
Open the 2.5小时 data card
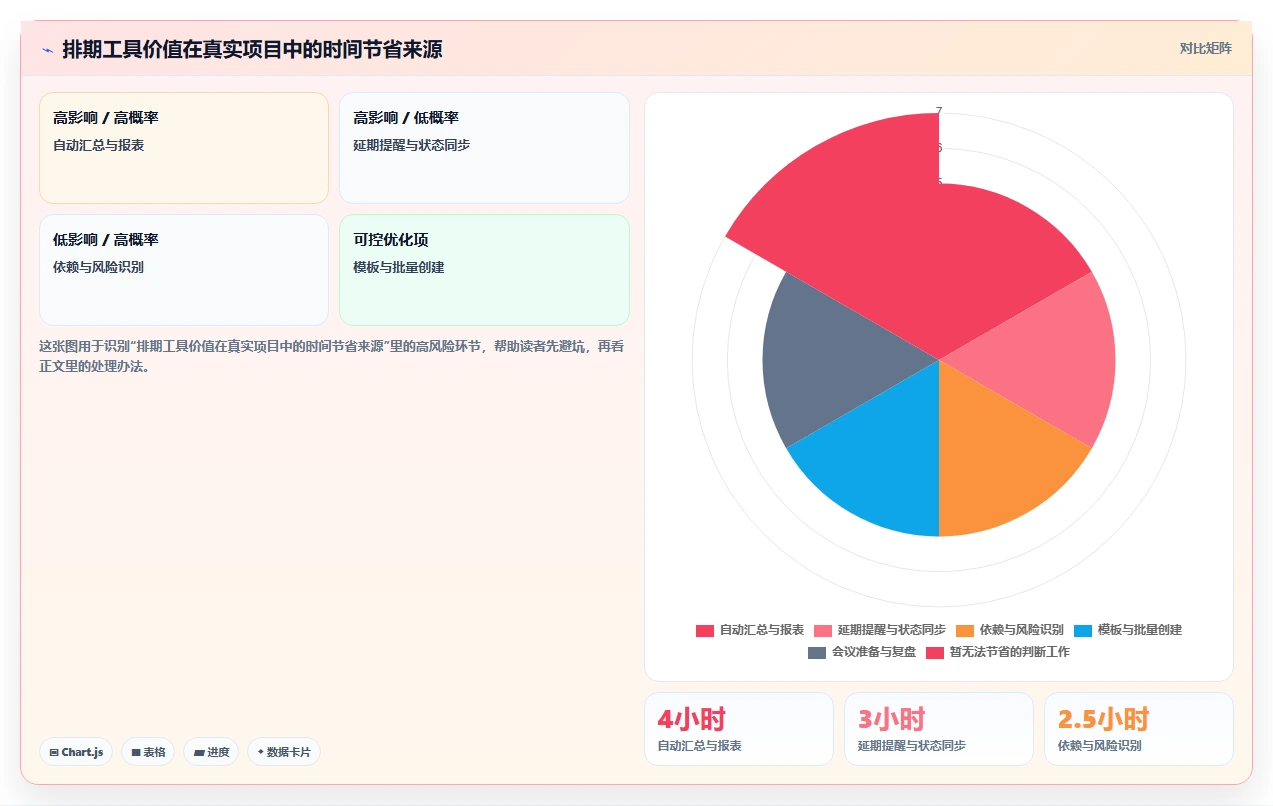pos(1139,729)
